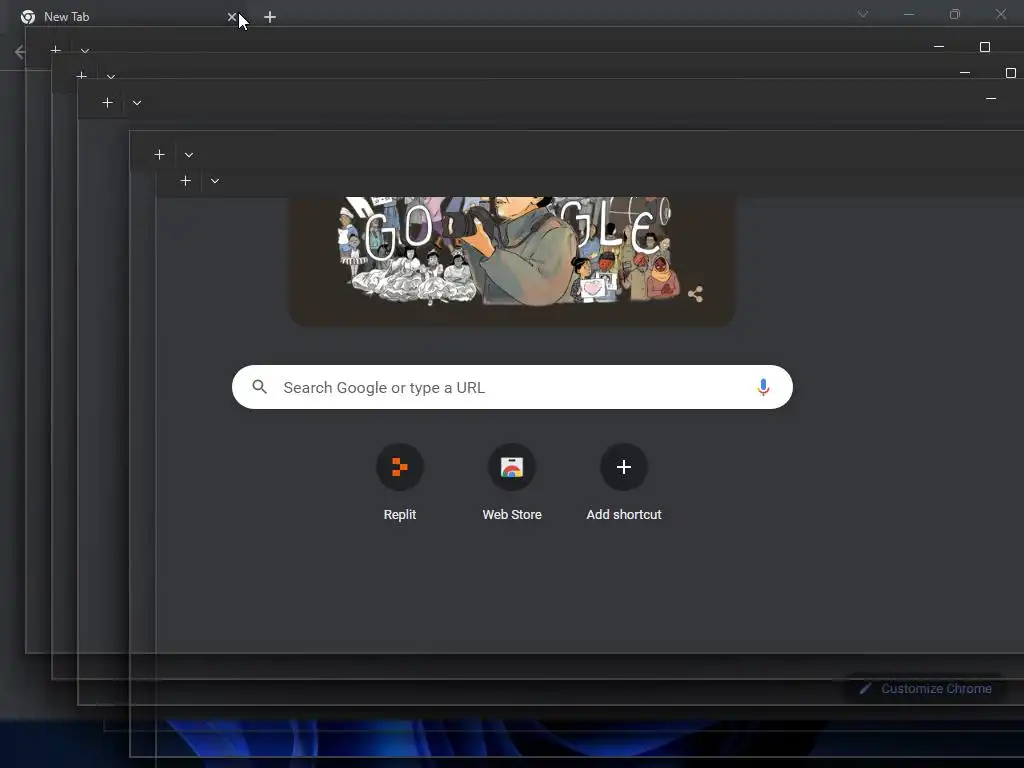Click the magnifier icon in search box

pyautogui.click(x=259, y=387)
